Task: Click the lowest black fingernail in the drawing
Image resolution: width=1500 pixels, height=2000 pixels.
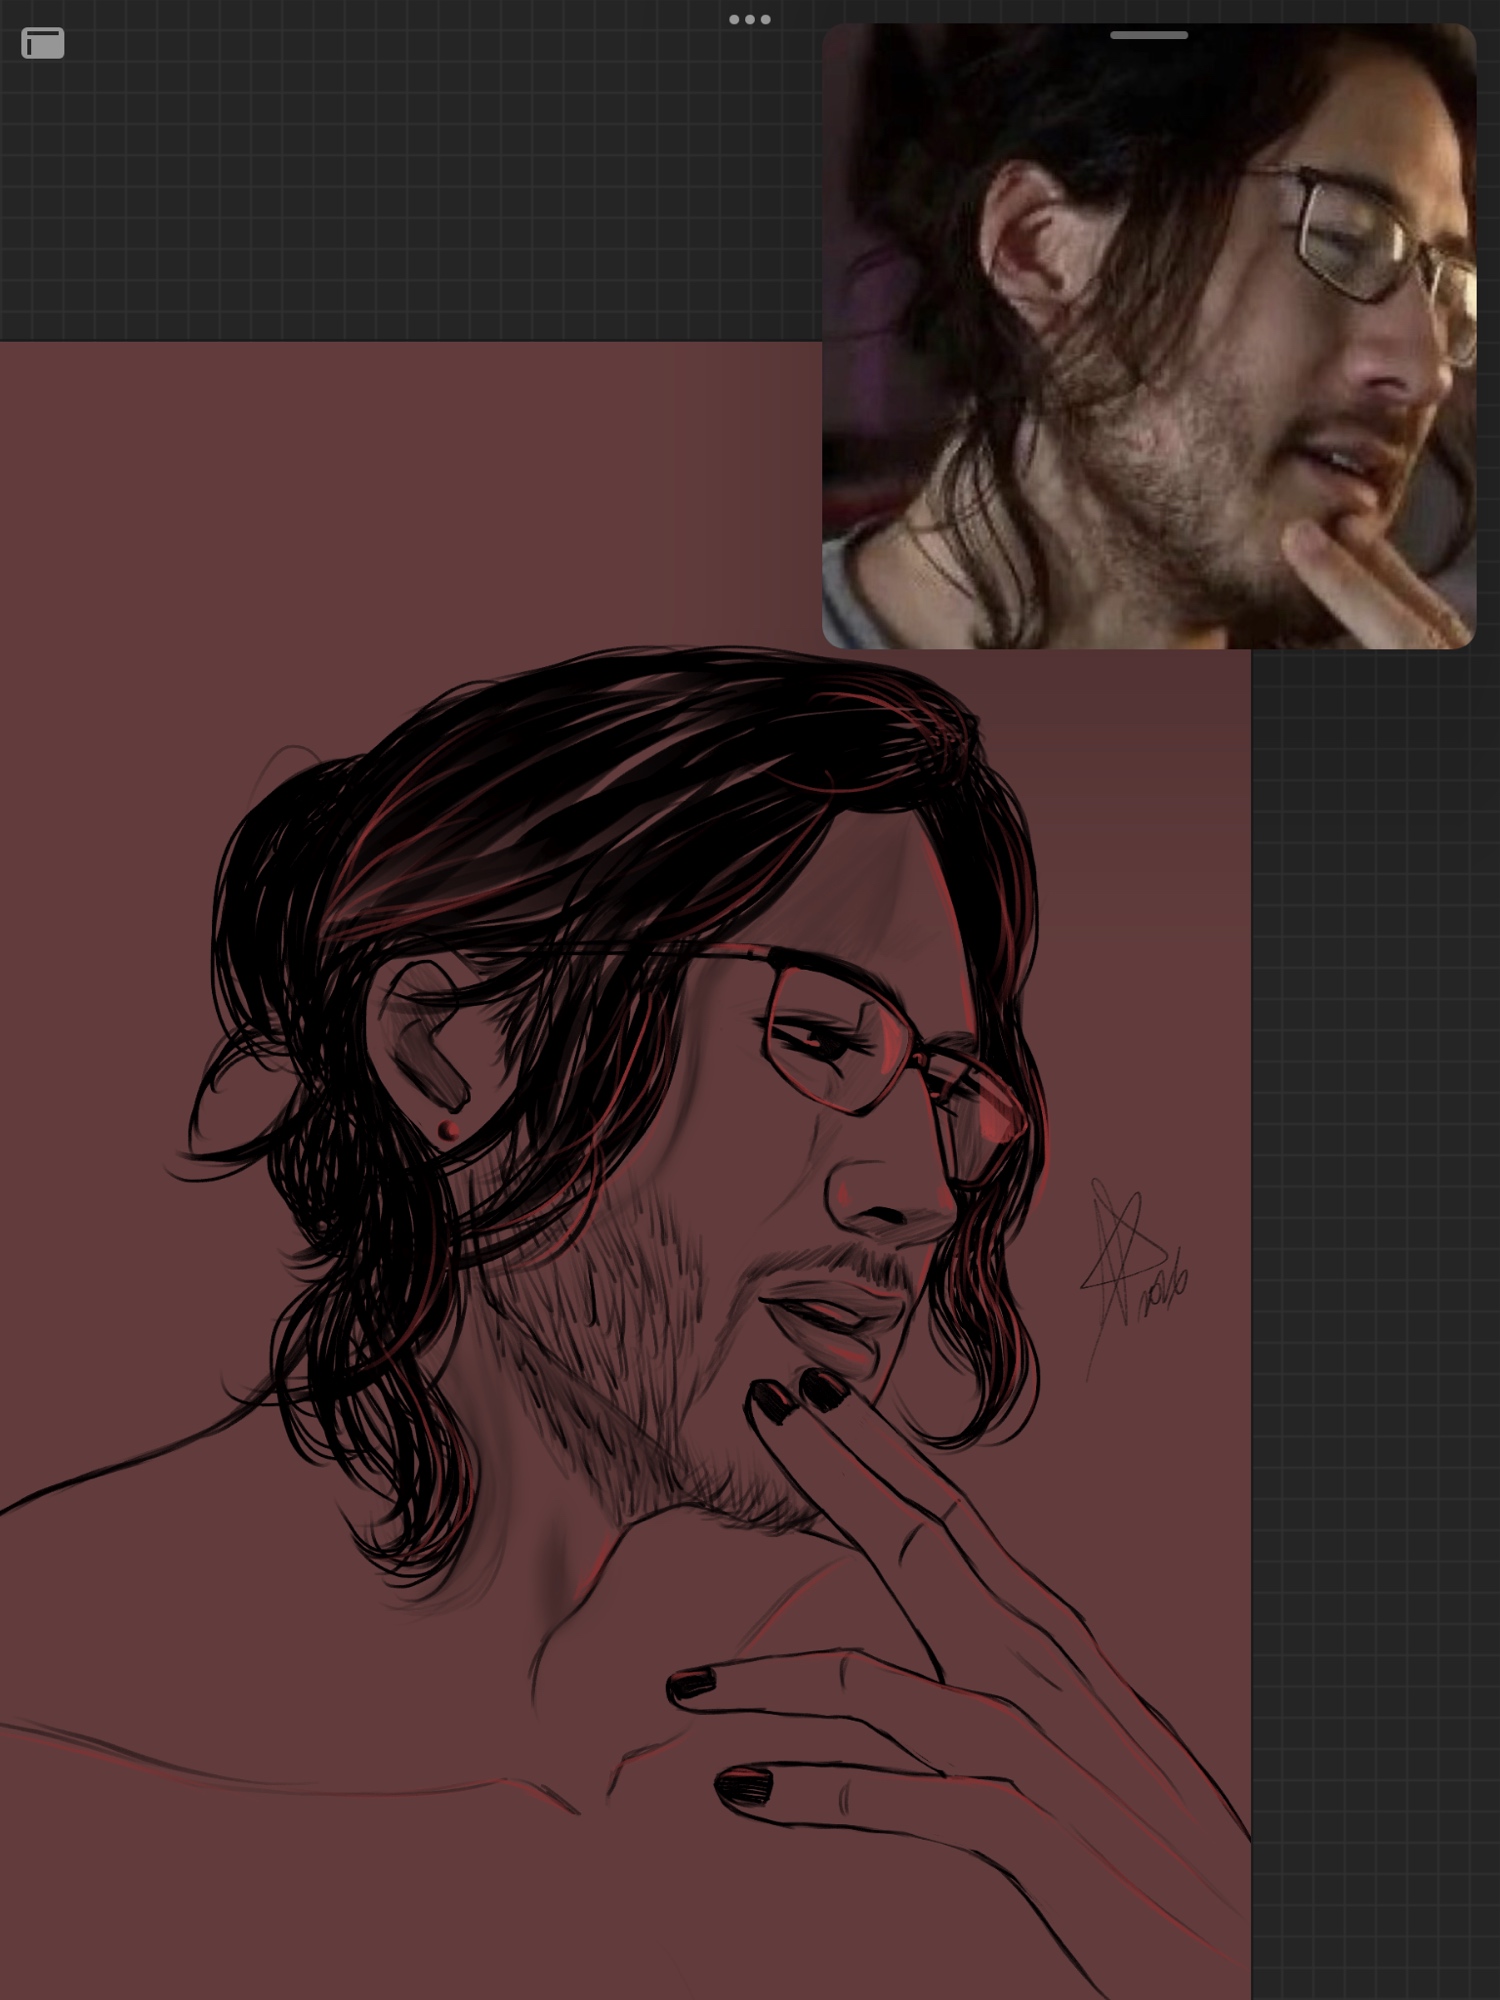Action: pyautogui.click(x=745, y=1785)
